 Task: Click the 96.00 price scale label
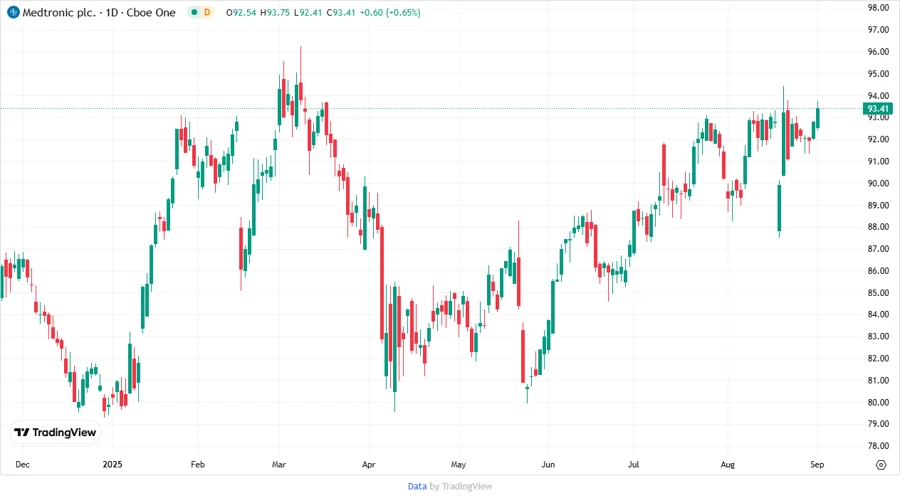pos(878,52)
